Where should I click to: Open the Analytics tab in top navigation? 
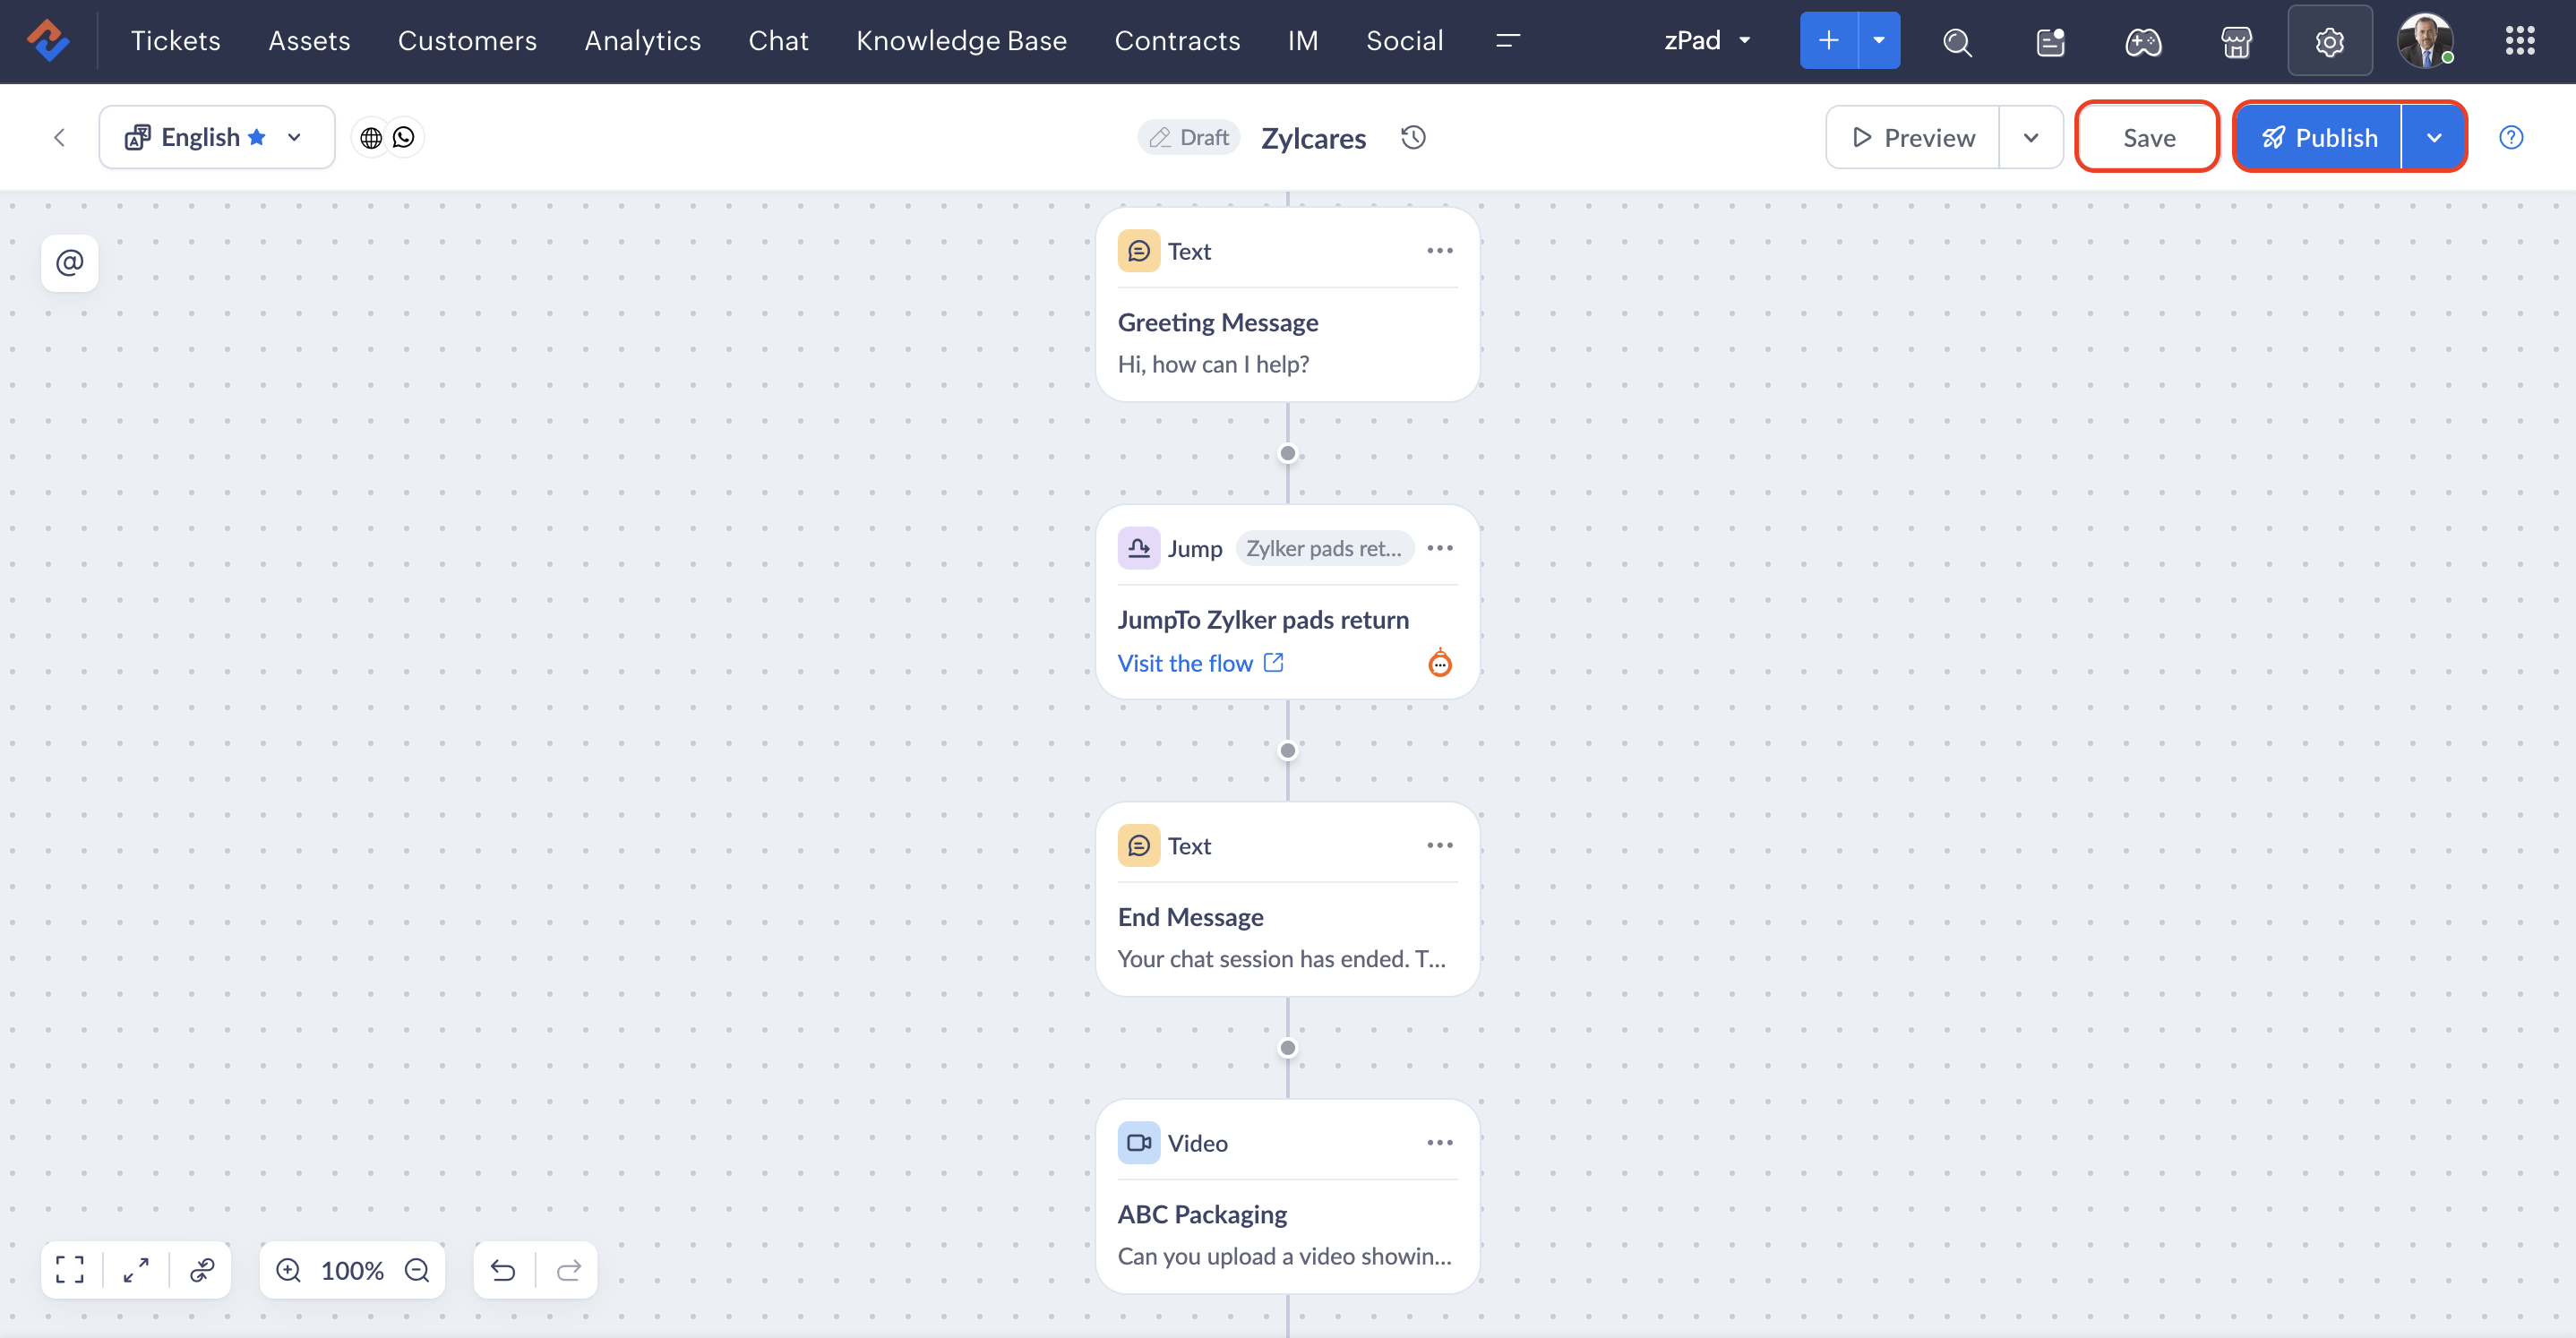coord(642,40)
